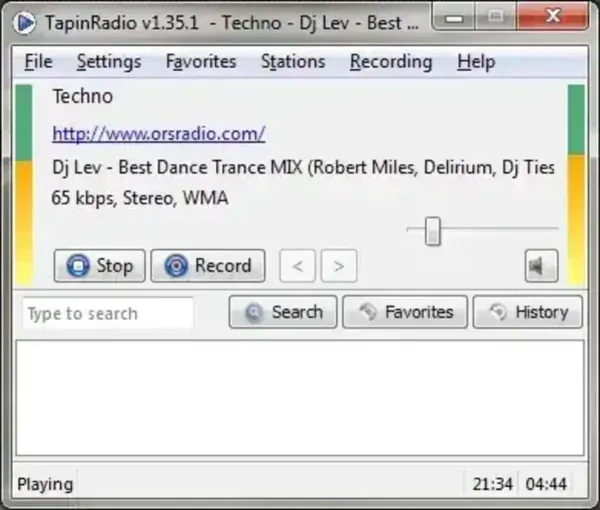
Task: Open the File menu
Action: click(38, 62)
